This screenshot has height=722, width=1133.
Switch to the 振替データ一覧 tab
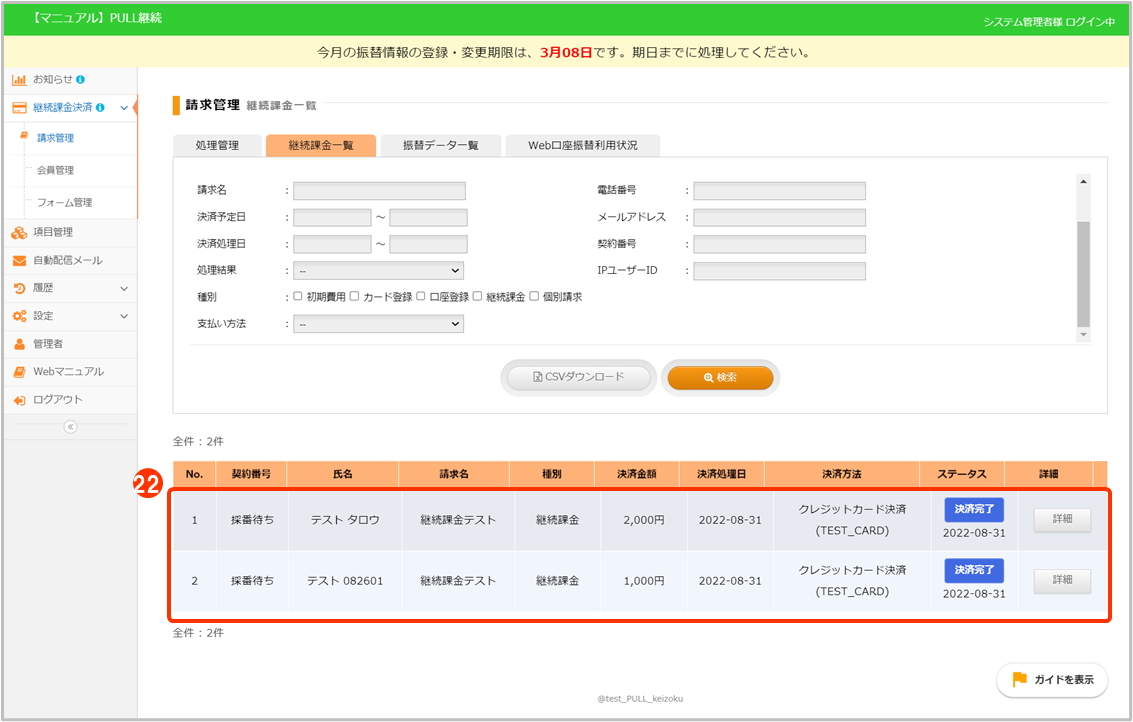pos(440,145)
